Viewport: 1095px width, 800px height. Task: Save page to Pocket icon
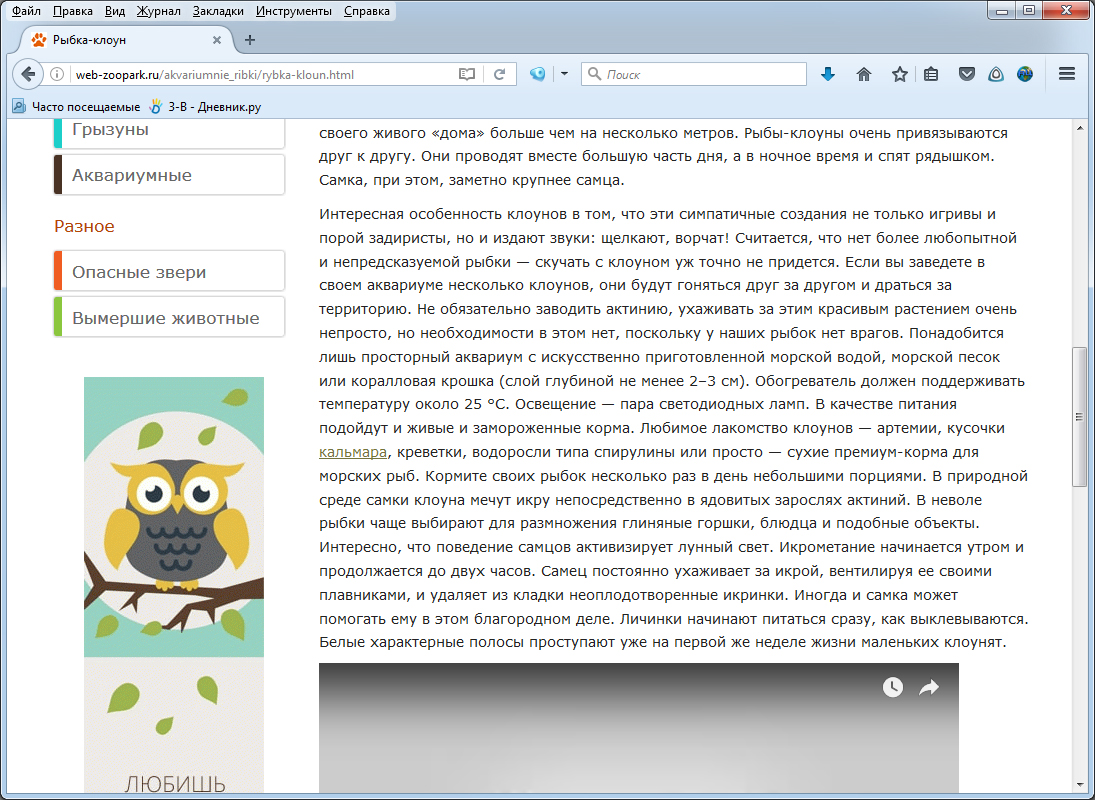point(966,74)
